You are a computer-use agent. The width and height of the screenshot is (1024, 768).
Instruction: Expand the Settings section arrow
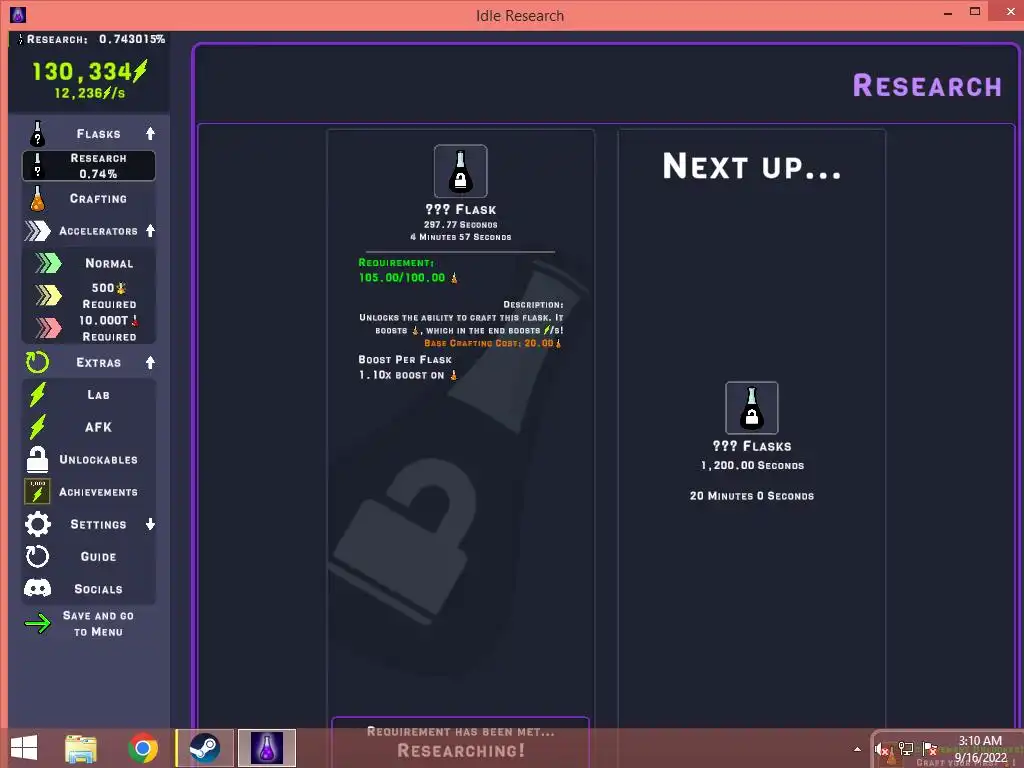coord(150,524)
